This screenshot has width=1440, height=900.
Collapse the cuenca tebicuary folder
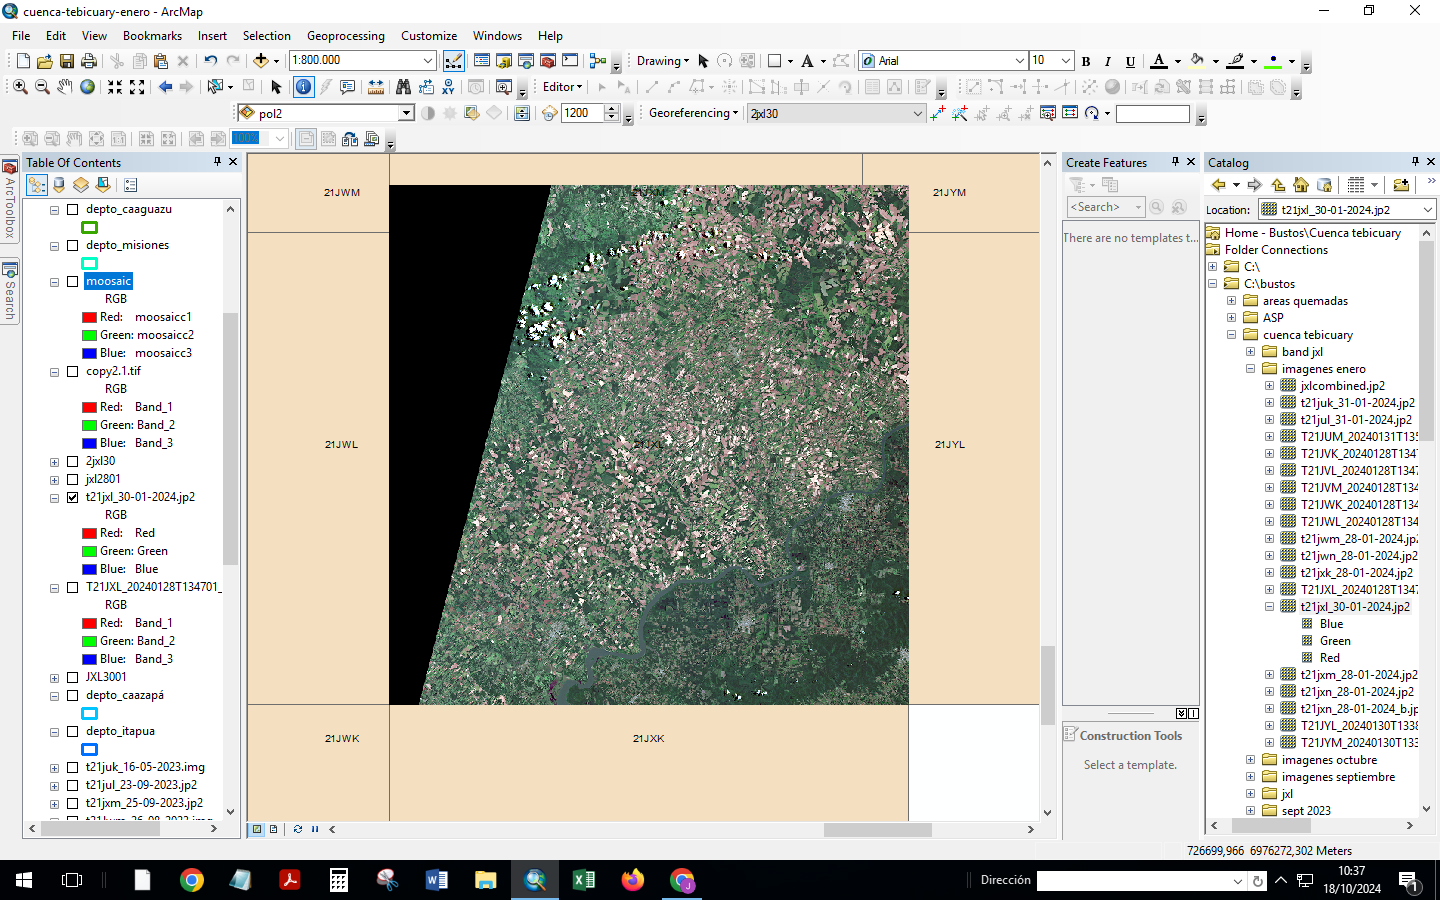1230,334
